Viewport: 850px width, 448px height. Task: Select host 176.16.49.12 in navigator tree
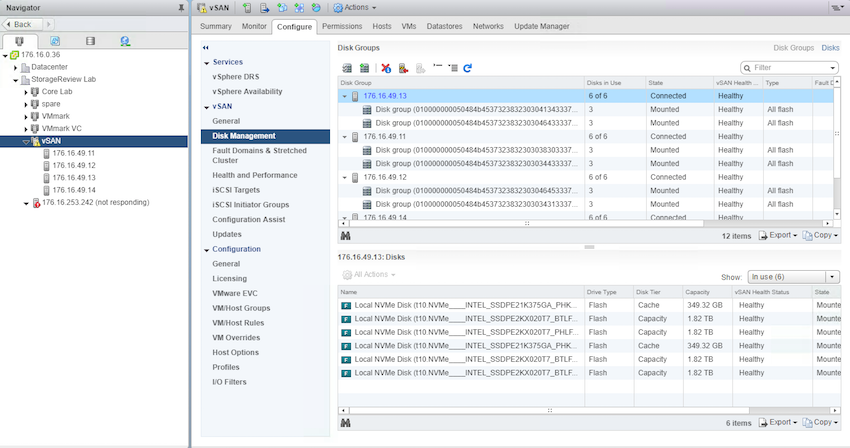point(74,165)
